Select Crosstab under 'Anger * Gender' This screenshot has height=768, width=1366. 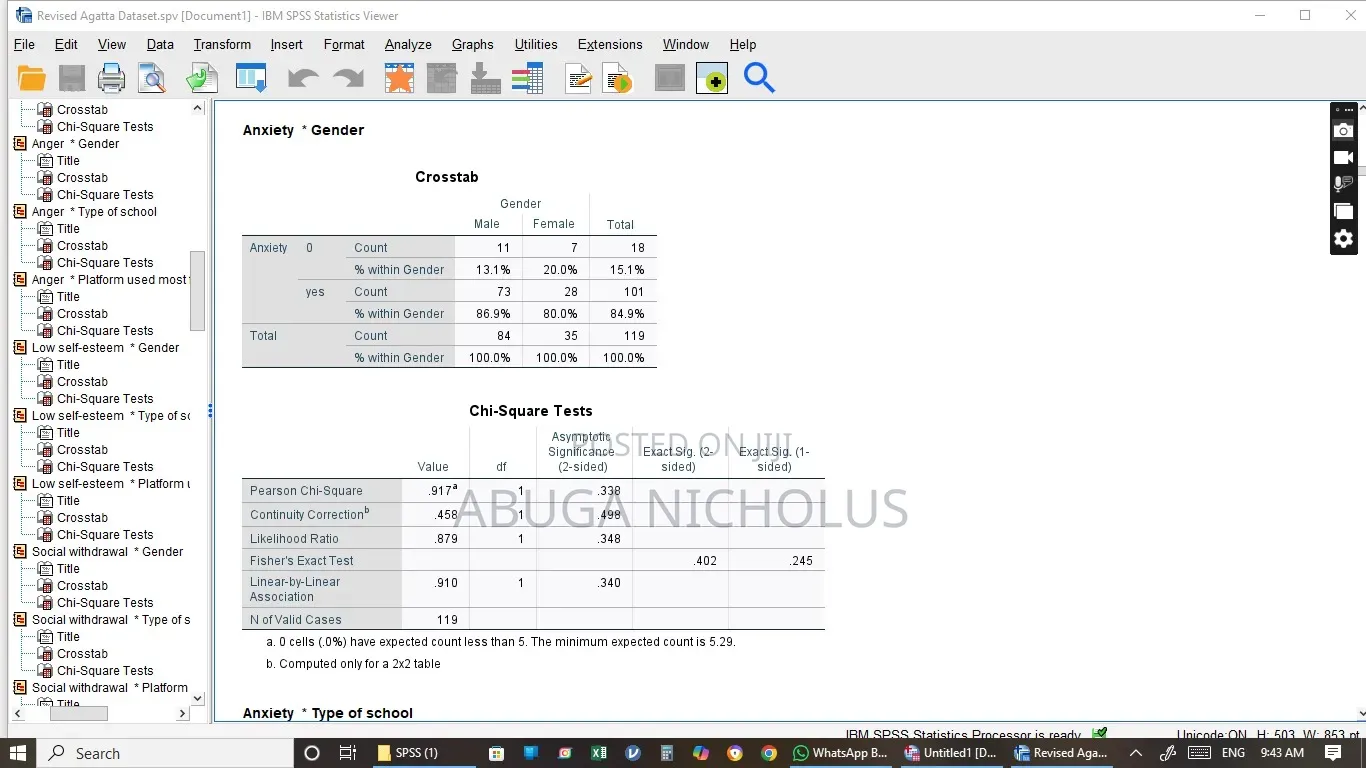(x=82, y=178)
